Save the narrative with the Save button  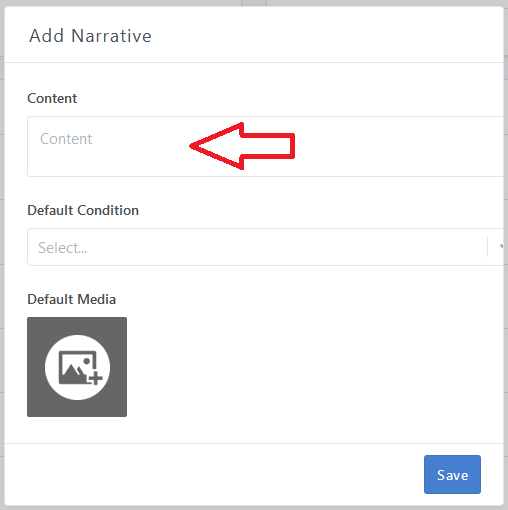click(x=452, y=474)
